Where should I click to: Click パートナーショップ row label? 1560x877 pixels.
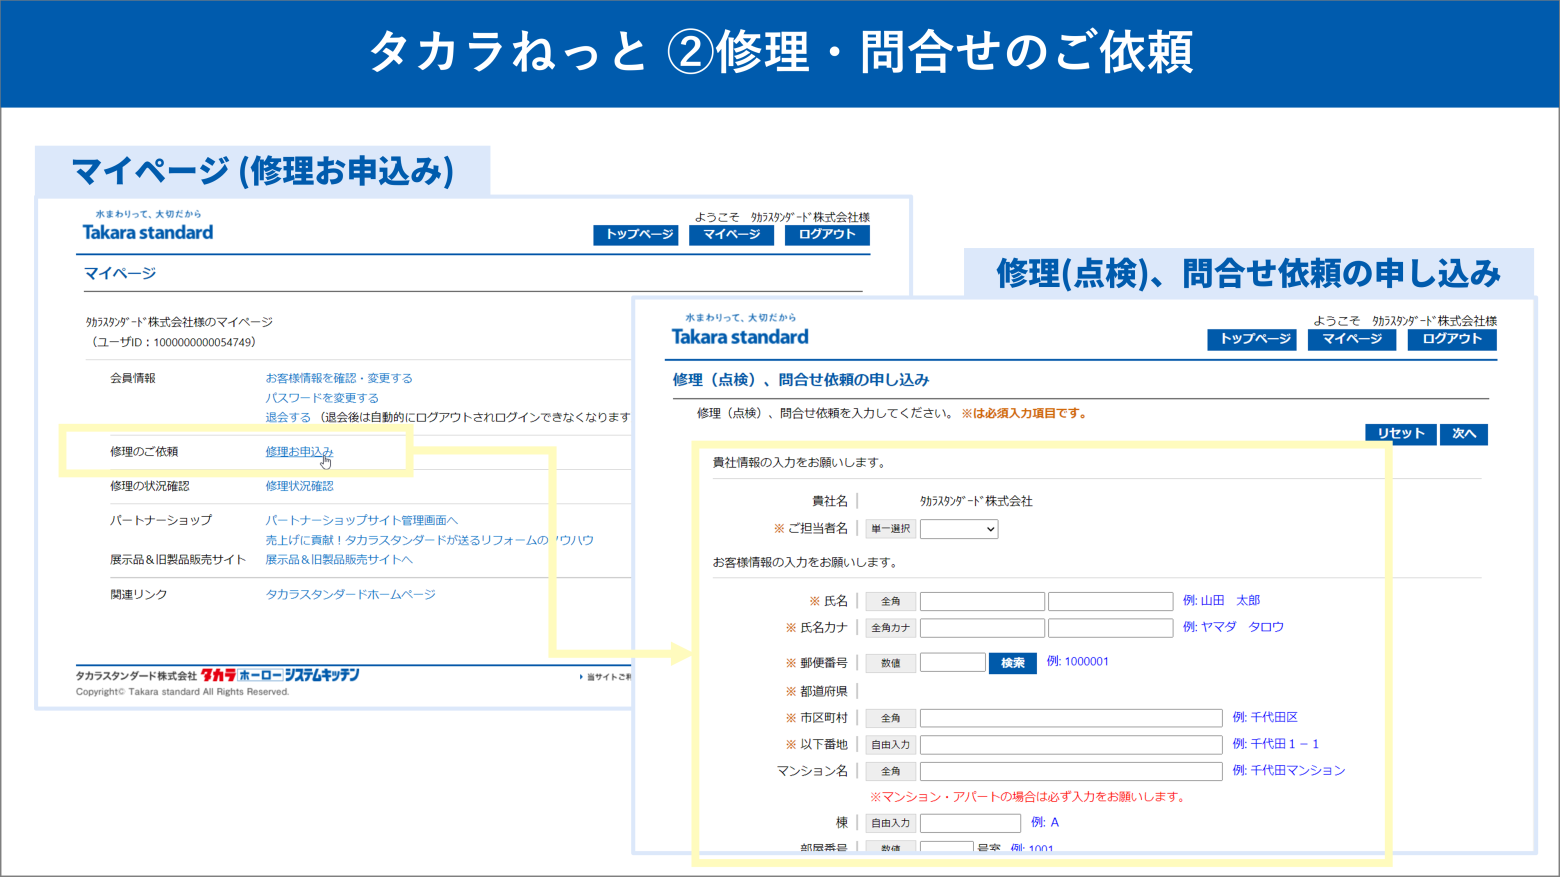pyautogui.click(x=161, y=520)
